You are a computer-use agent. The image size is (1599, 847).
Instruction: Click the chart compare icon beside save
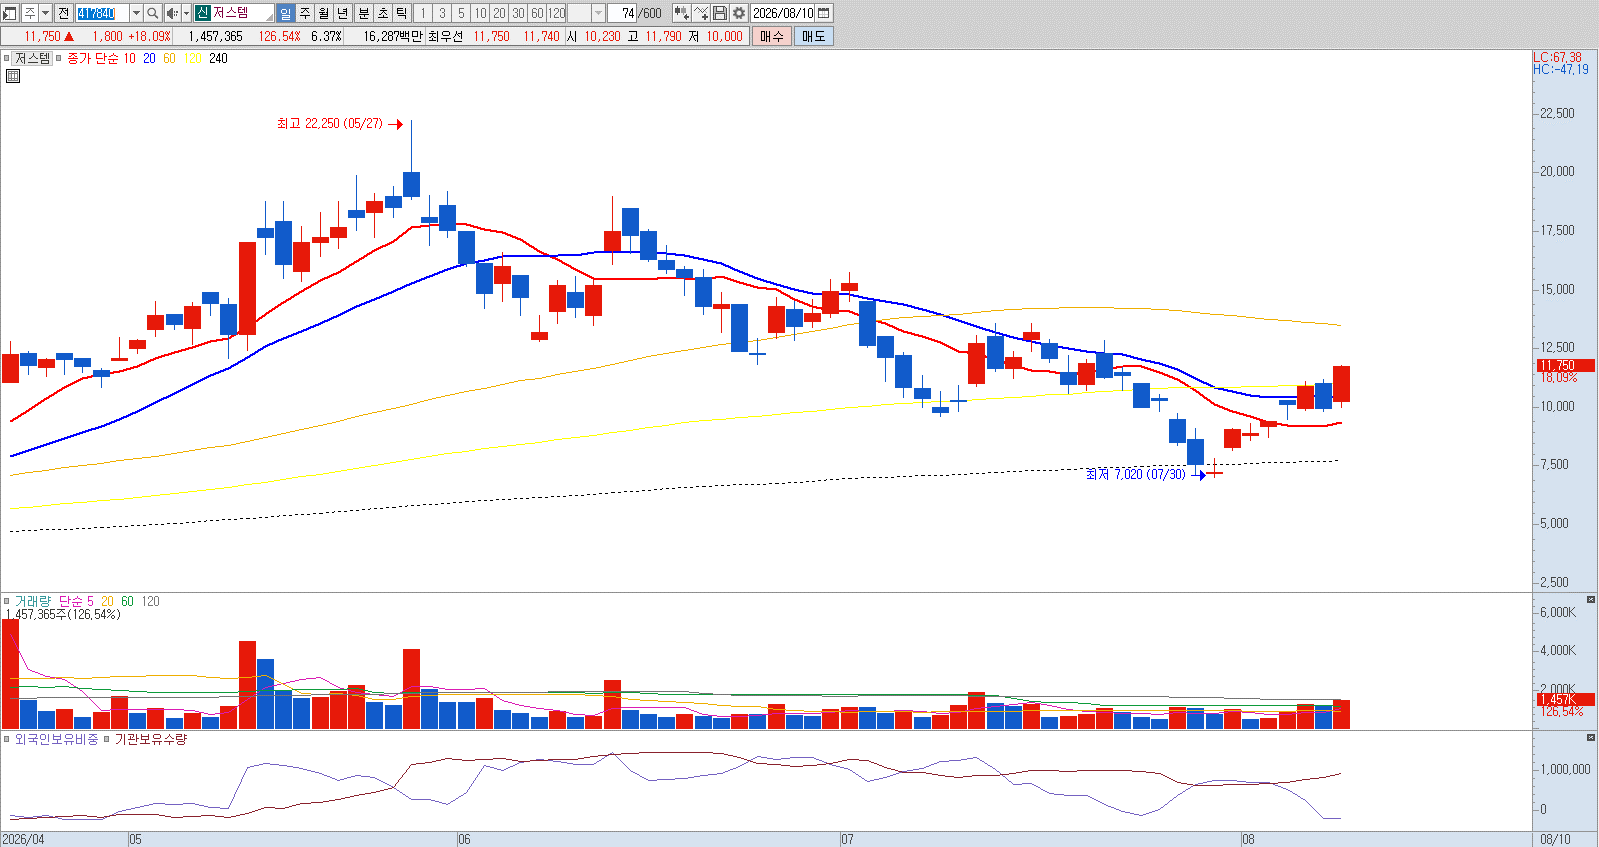click(701, 13)
